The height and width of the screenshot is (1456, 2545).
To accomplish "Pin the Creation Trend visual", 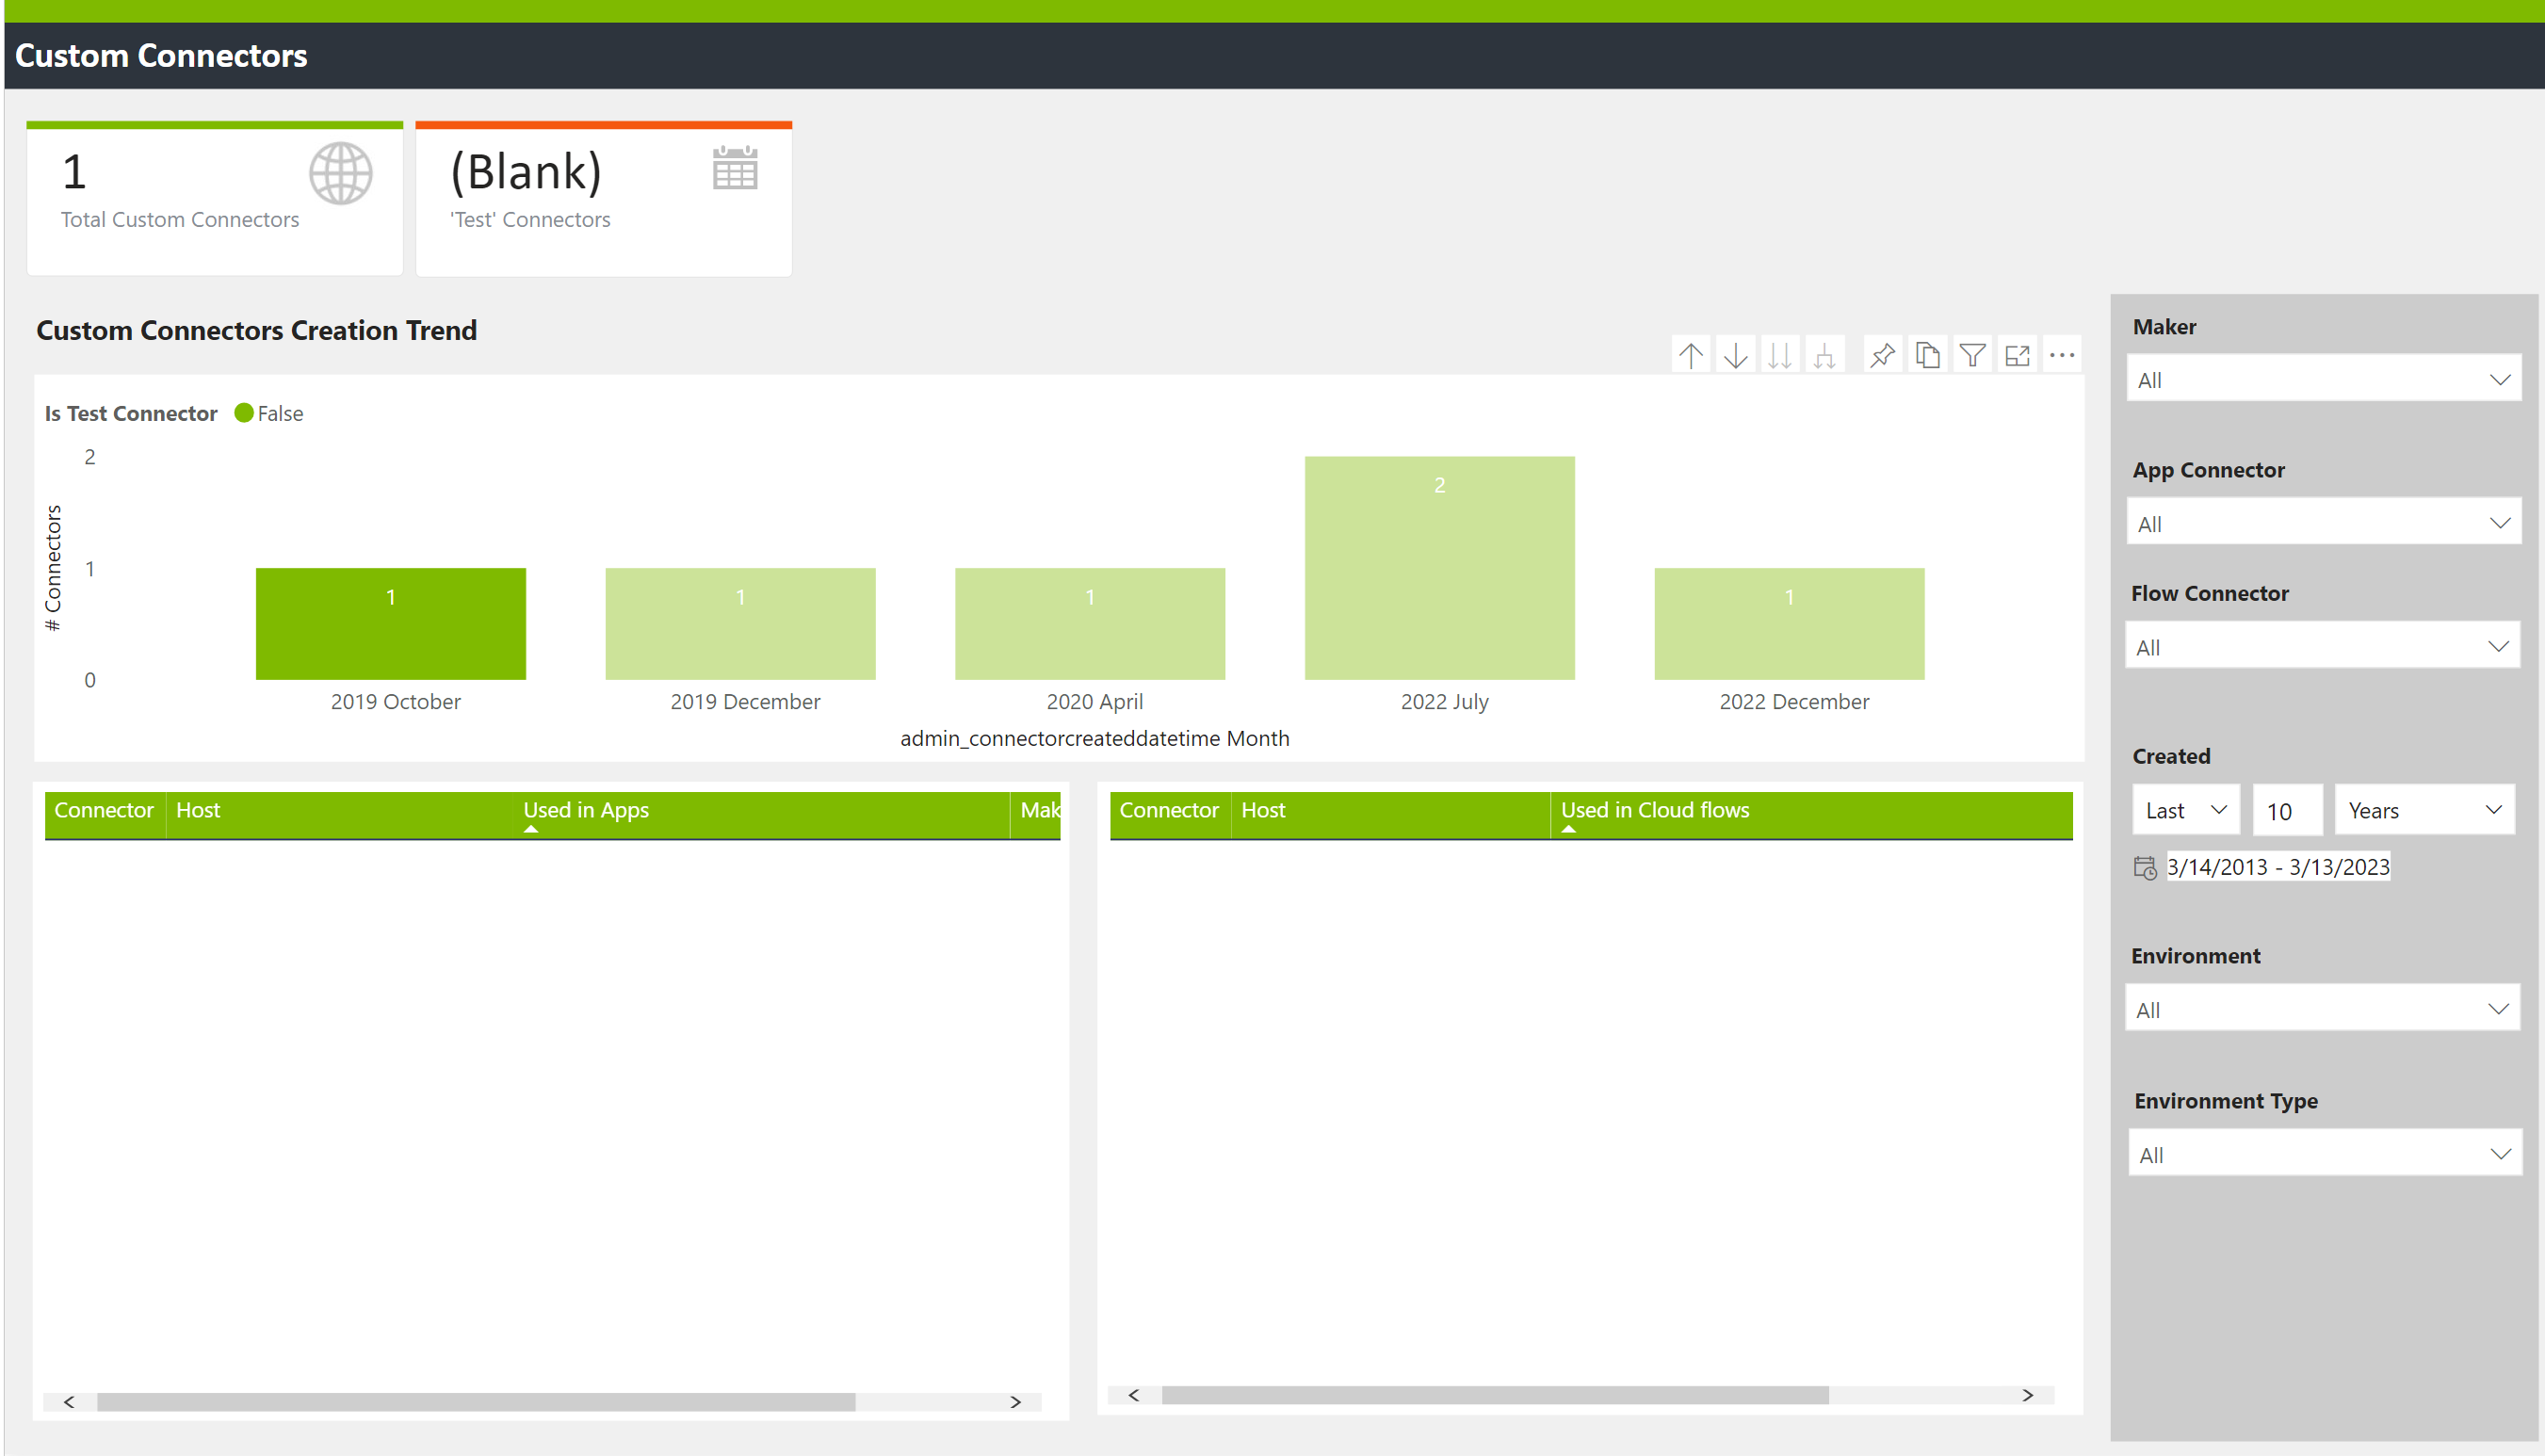I will tap(1883, 356).
